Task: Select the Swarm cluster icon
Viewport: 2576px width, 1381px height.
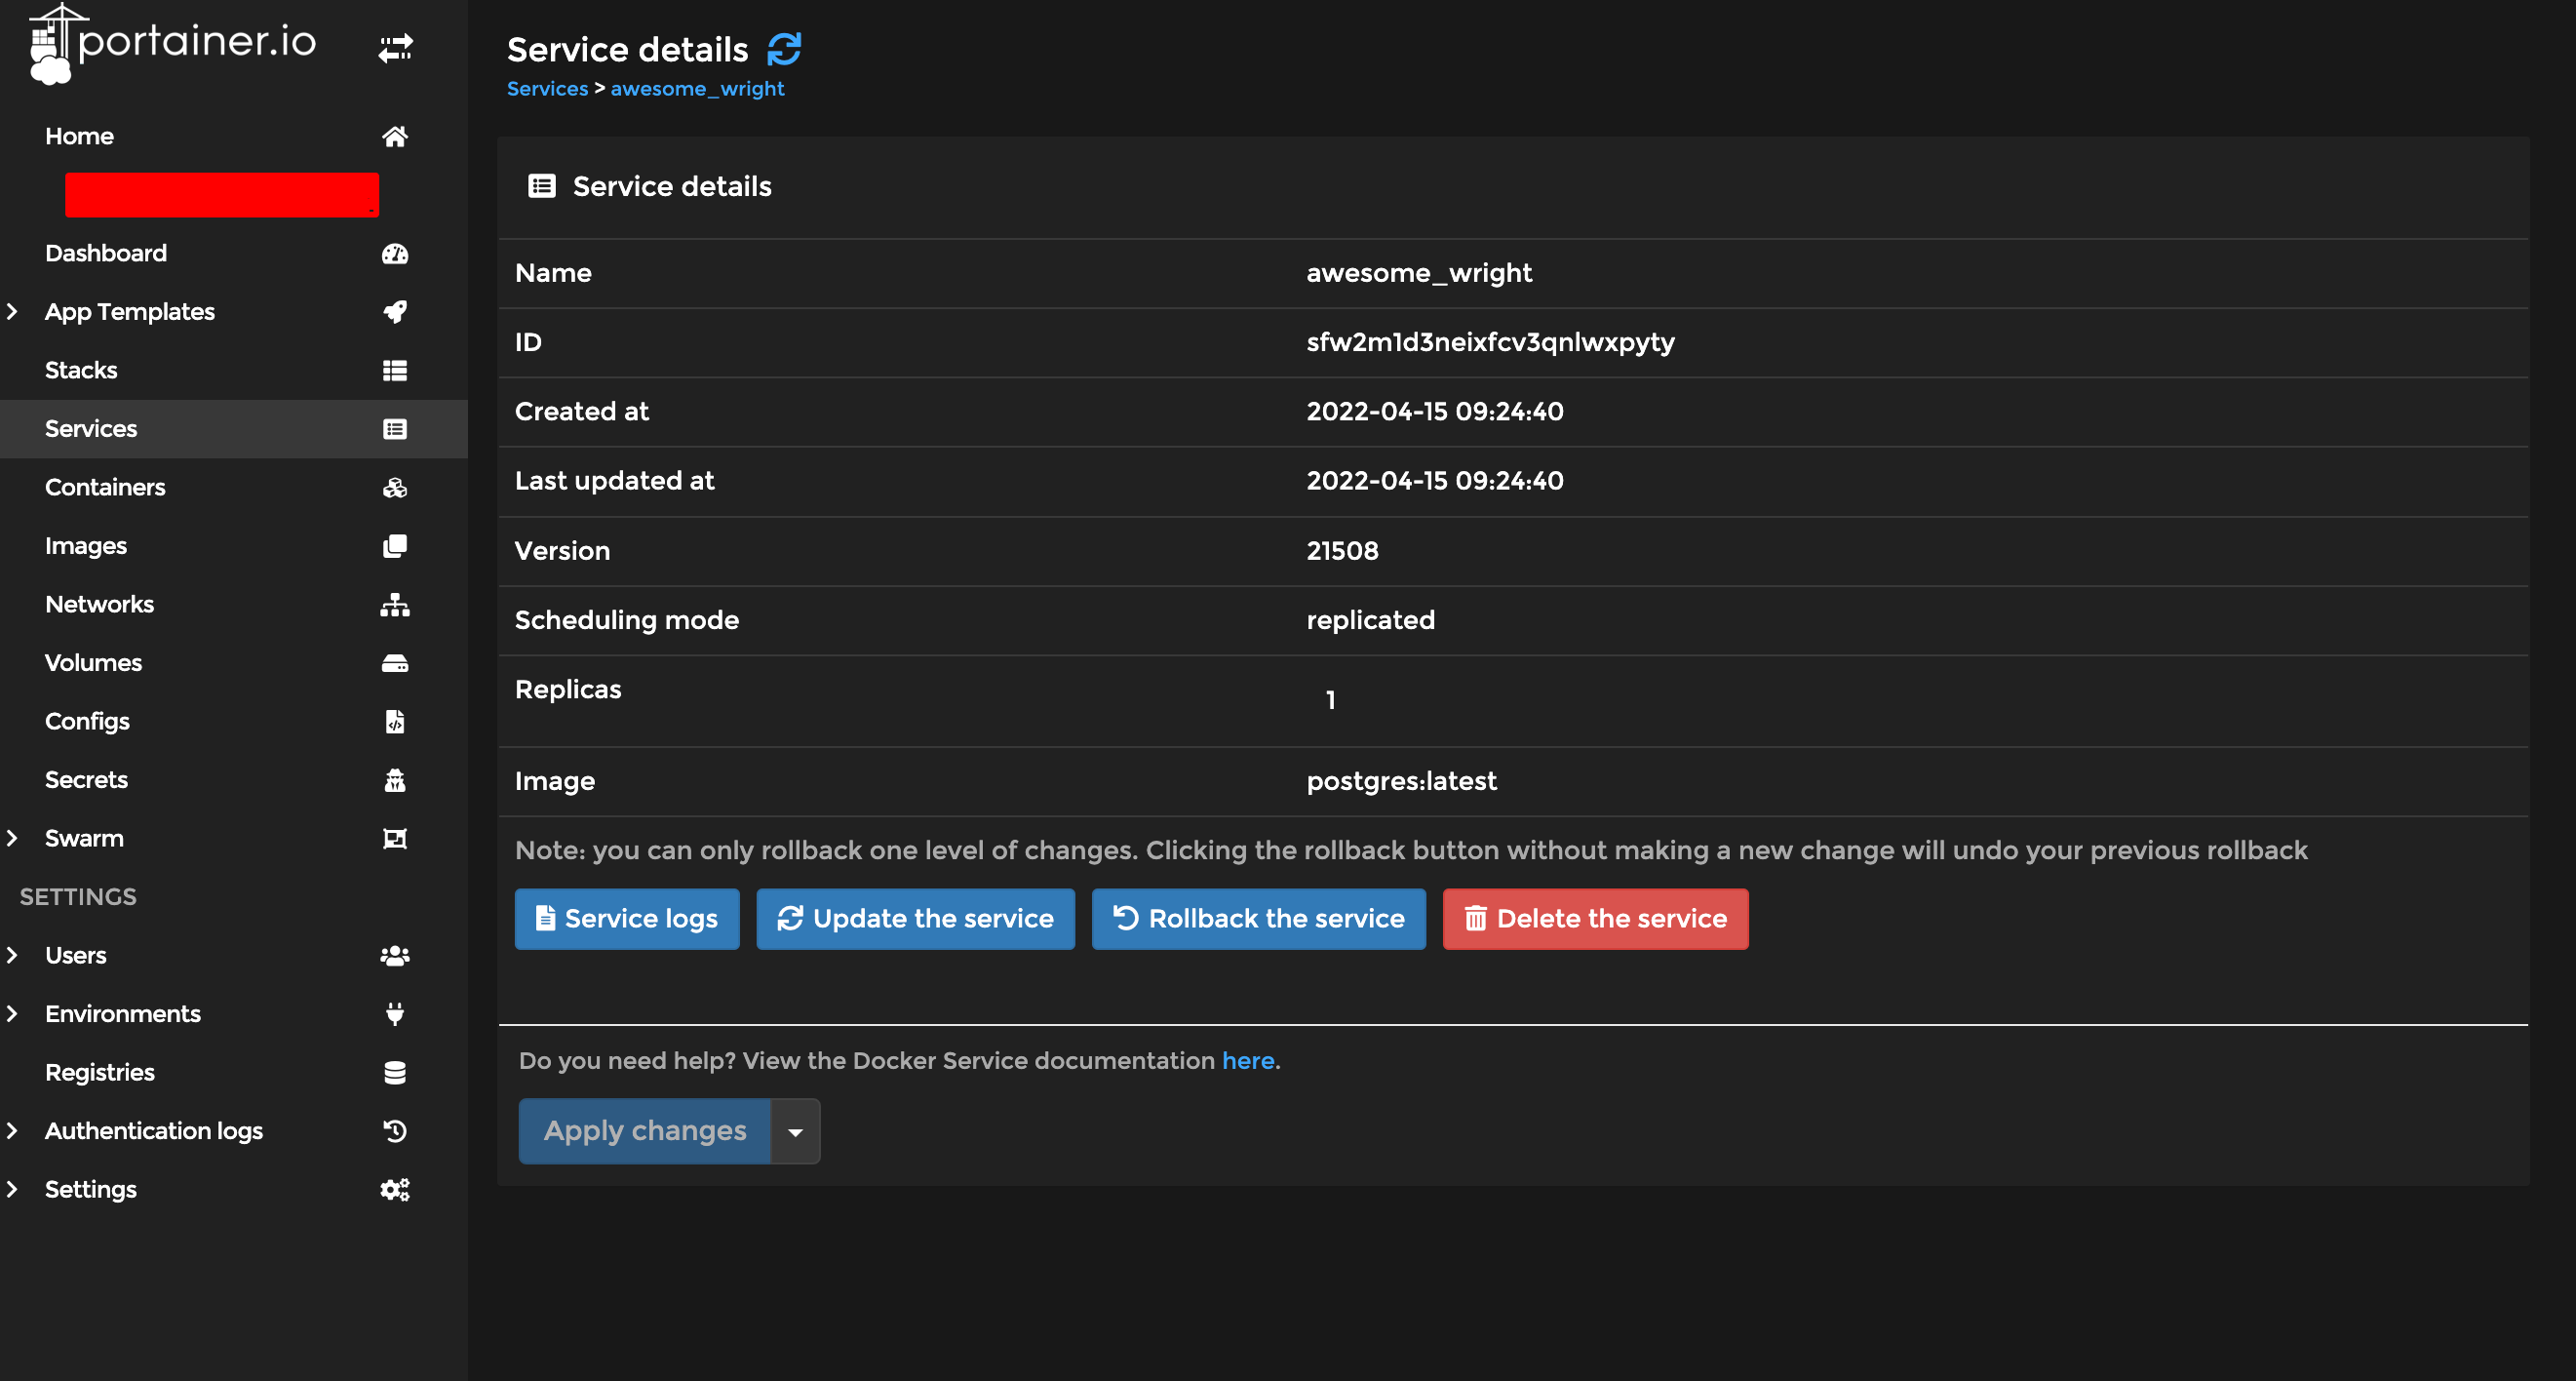Action: [x=395, y=838]
